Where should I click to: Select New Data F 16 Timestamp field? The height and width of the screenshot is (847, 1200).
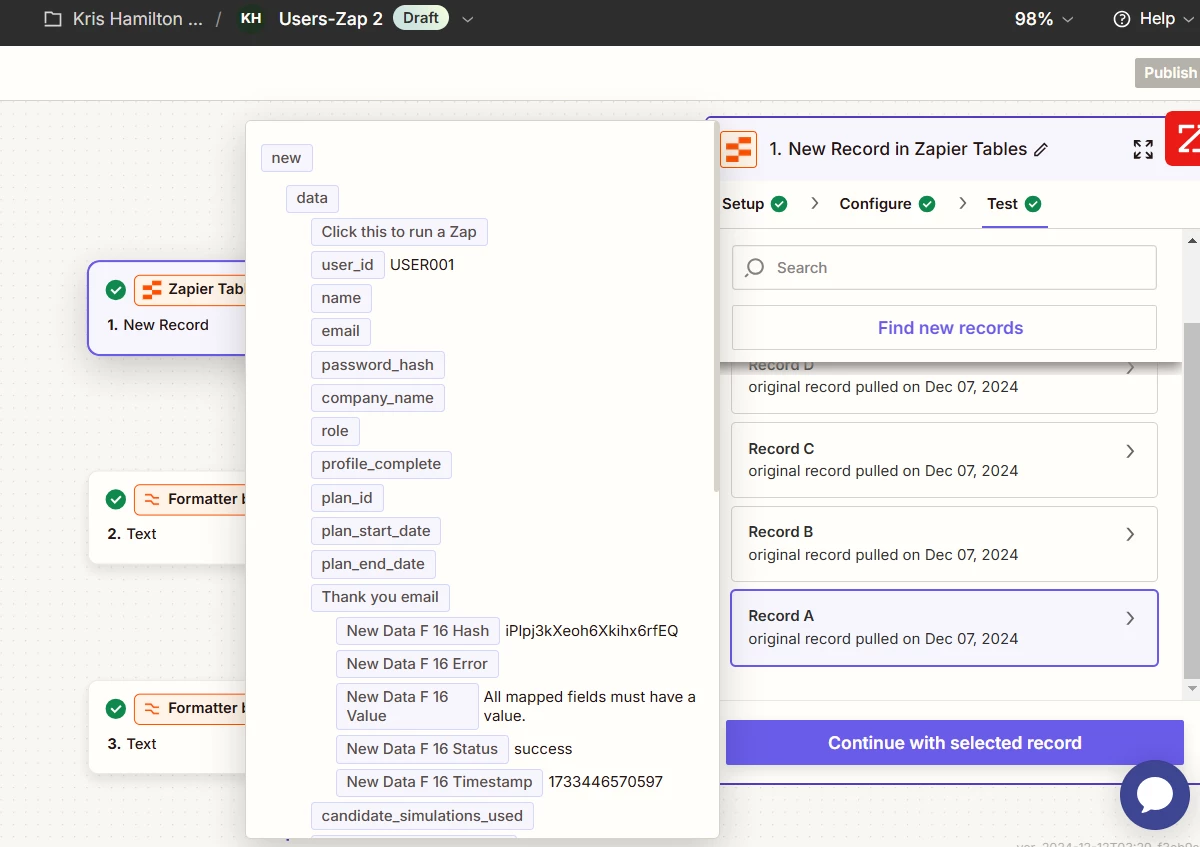point(439,782)
